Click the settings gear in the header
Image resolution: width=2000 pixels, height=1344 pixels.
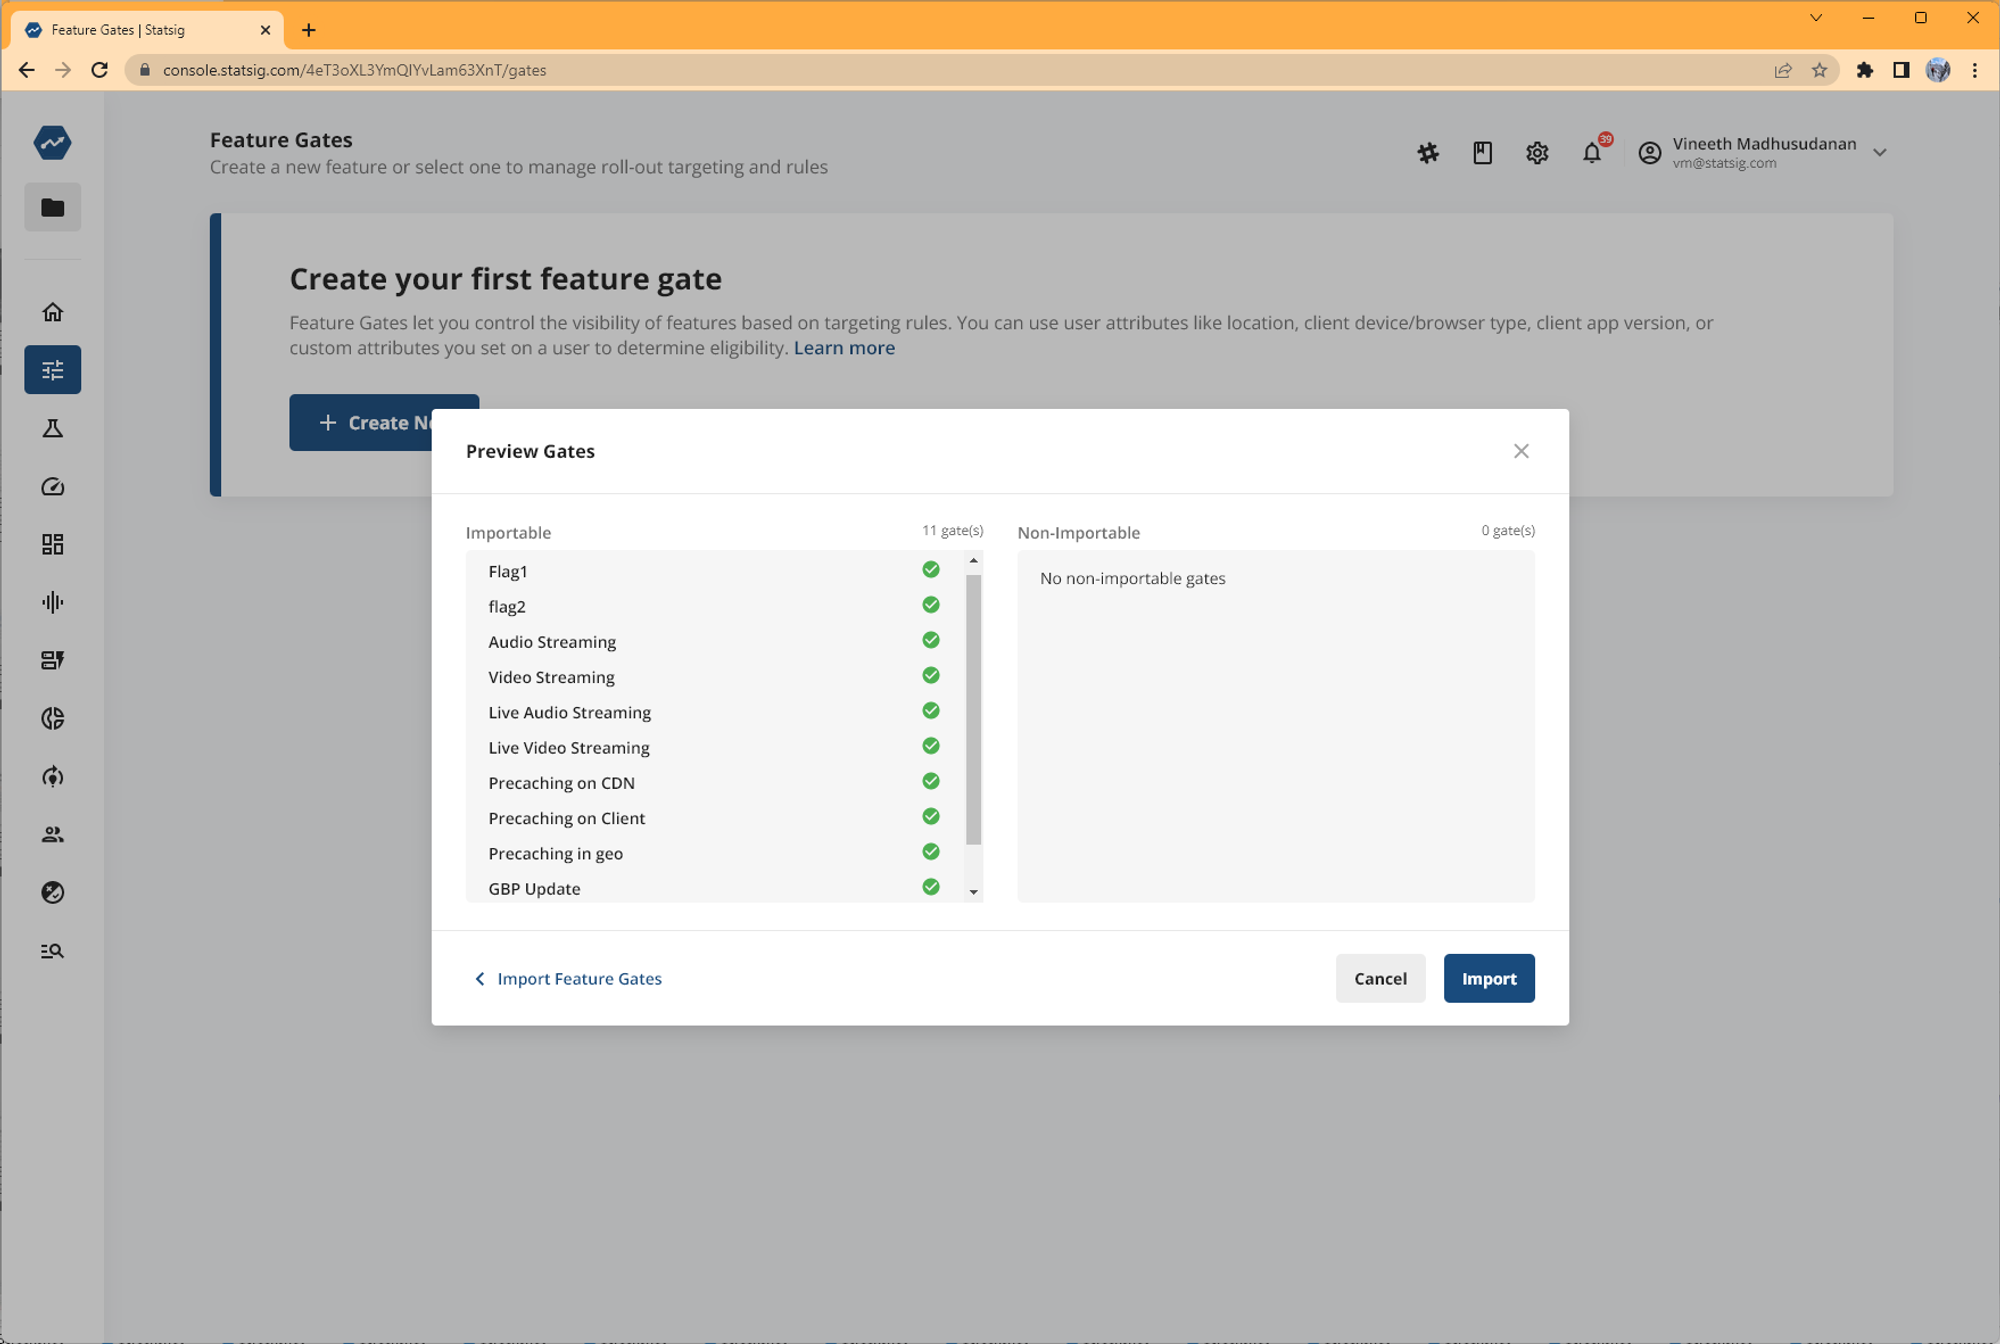click(x=1537, y=153)
